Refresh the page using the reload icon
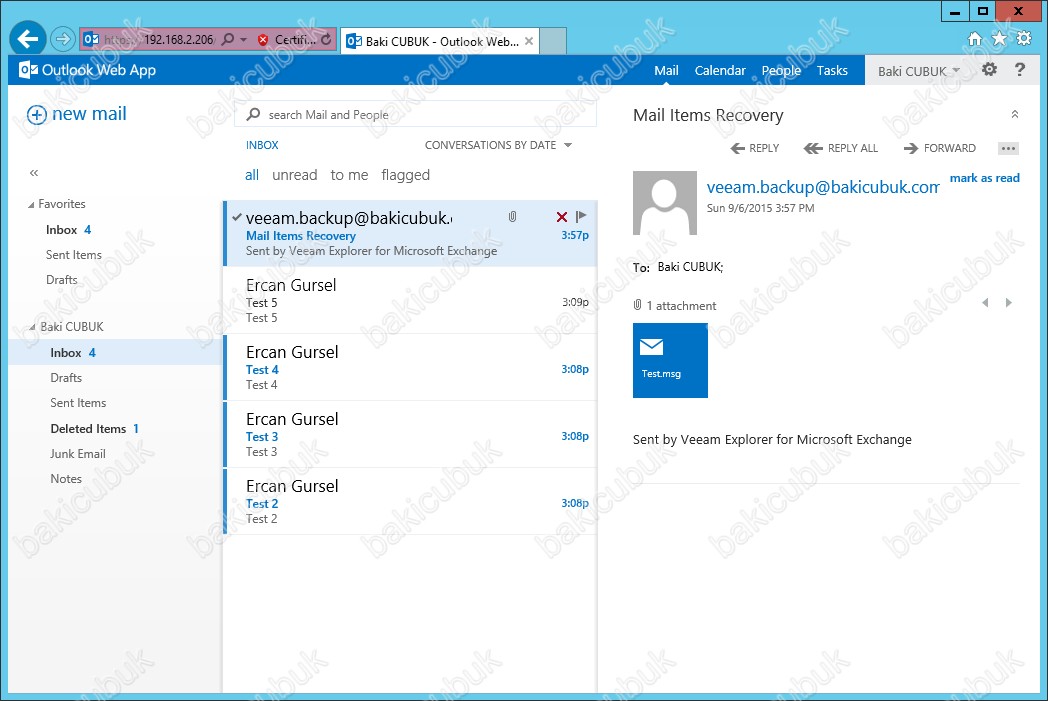Image resolution: width=1048 pixels, height=701 pixels. coord(326,40)
